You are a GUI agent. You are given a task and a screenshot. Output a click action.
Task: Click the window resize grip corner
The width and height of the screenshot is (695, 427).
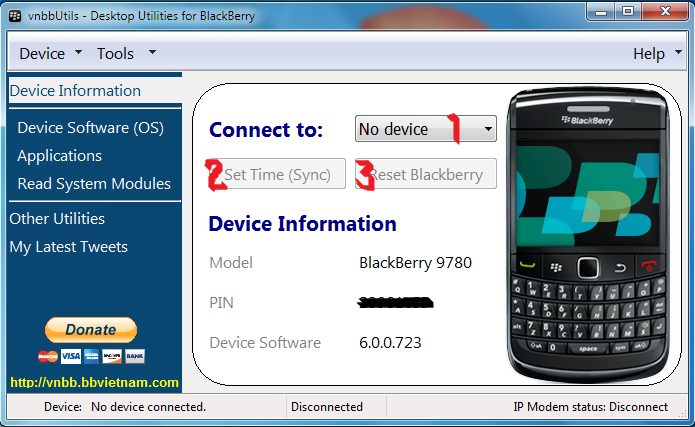682,413
